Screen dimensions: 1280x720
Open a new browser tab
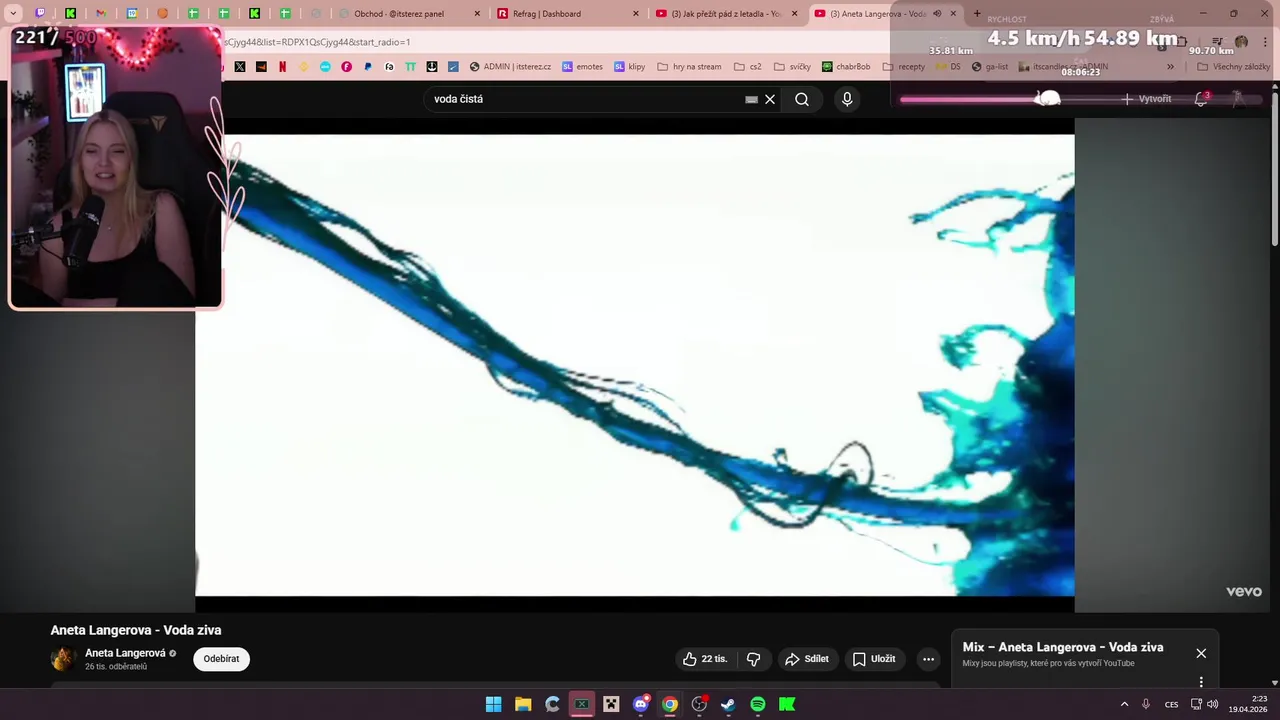point(977,14)
